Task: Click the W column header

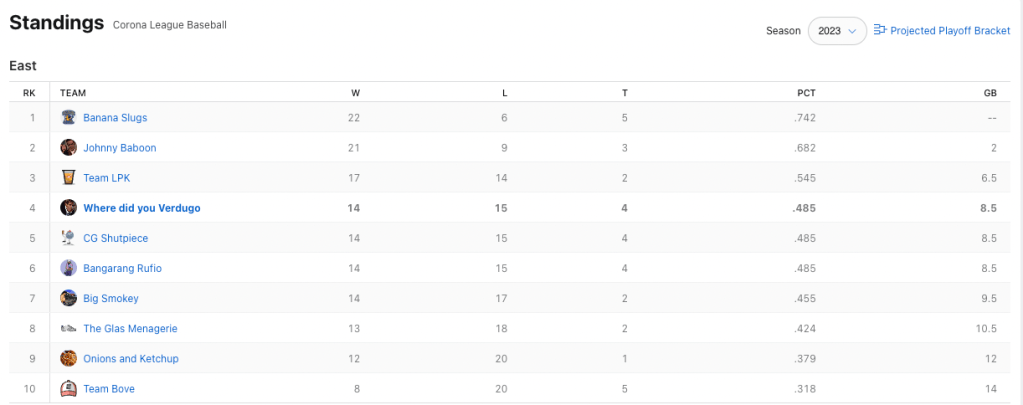Action: tap(355, 93)
